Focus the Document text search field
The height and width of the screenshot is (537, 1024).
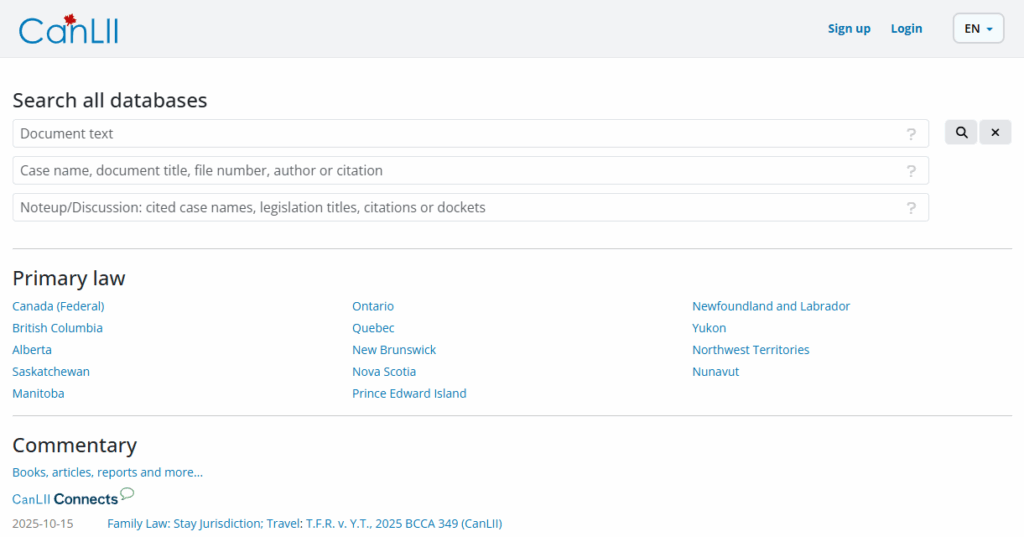tap(455, 134)
